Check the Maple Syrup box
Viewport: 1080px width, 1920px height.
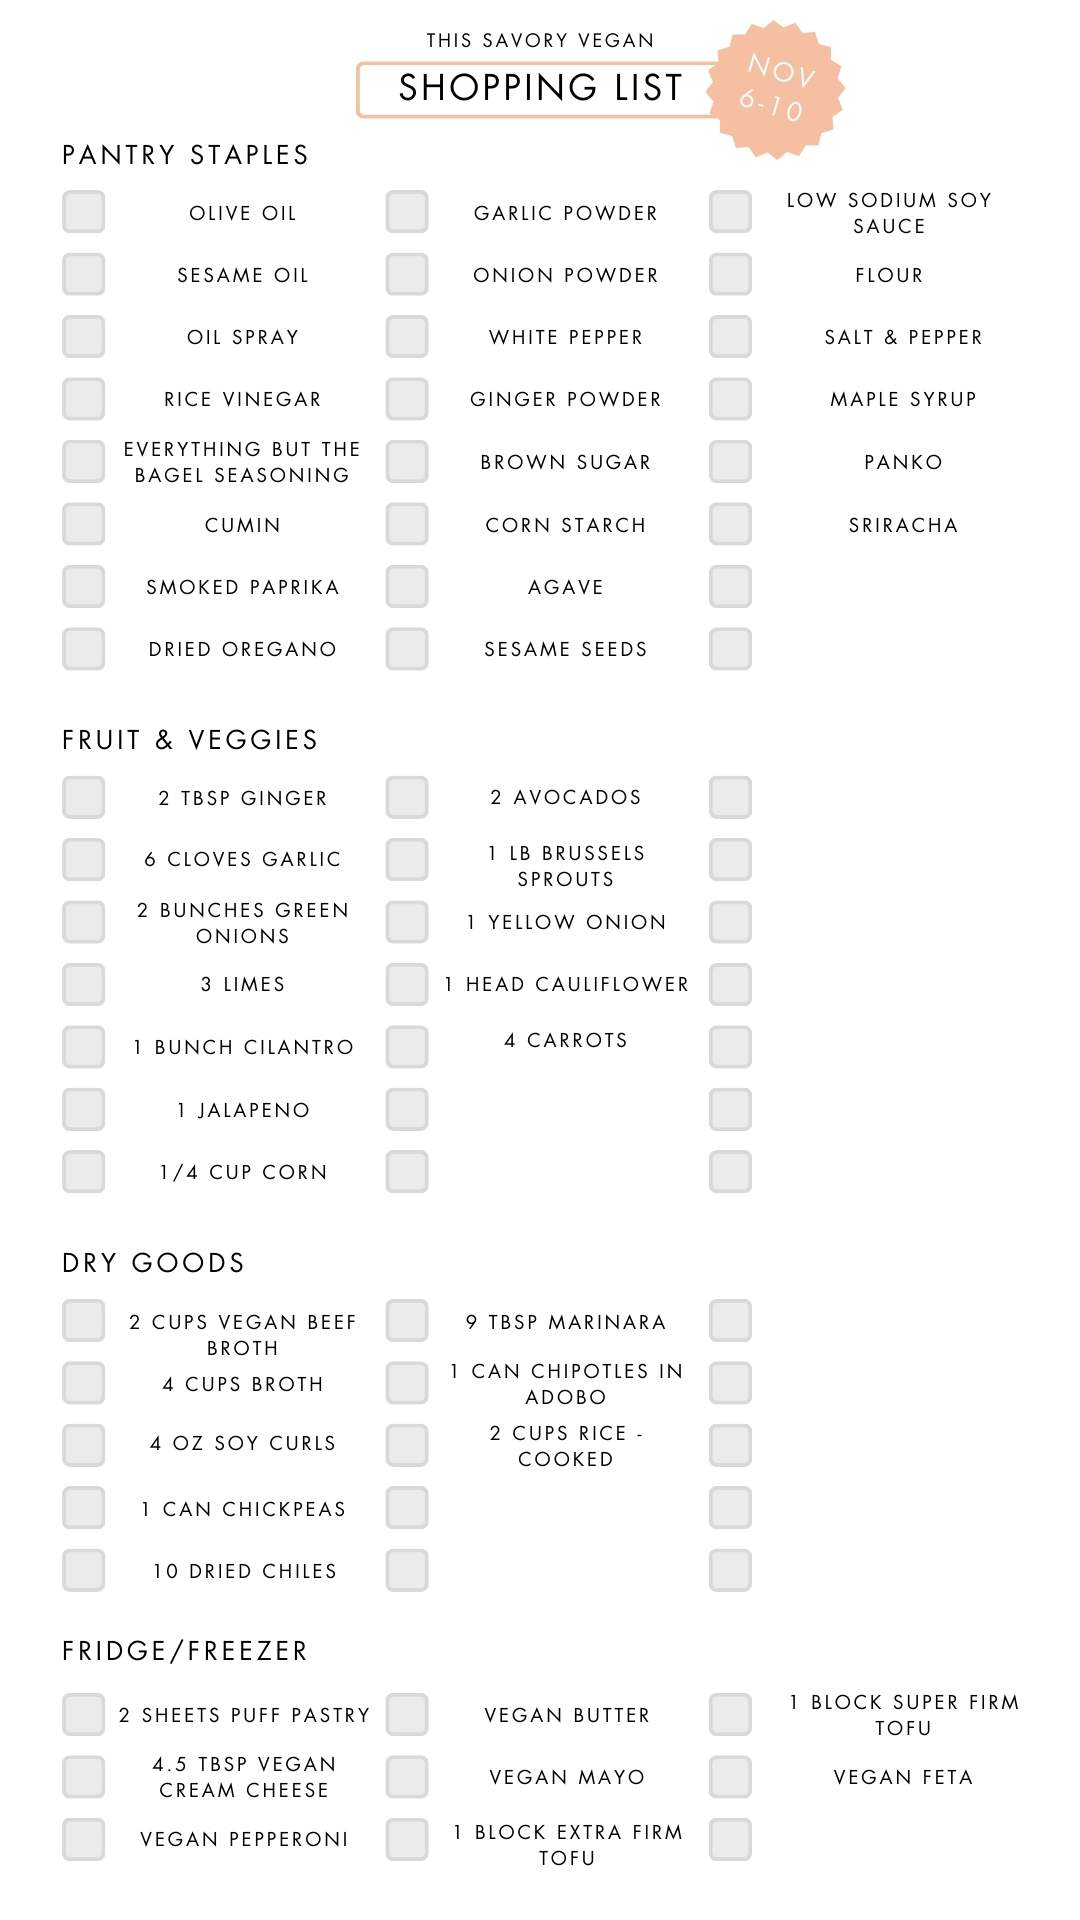tap(730, 399)
